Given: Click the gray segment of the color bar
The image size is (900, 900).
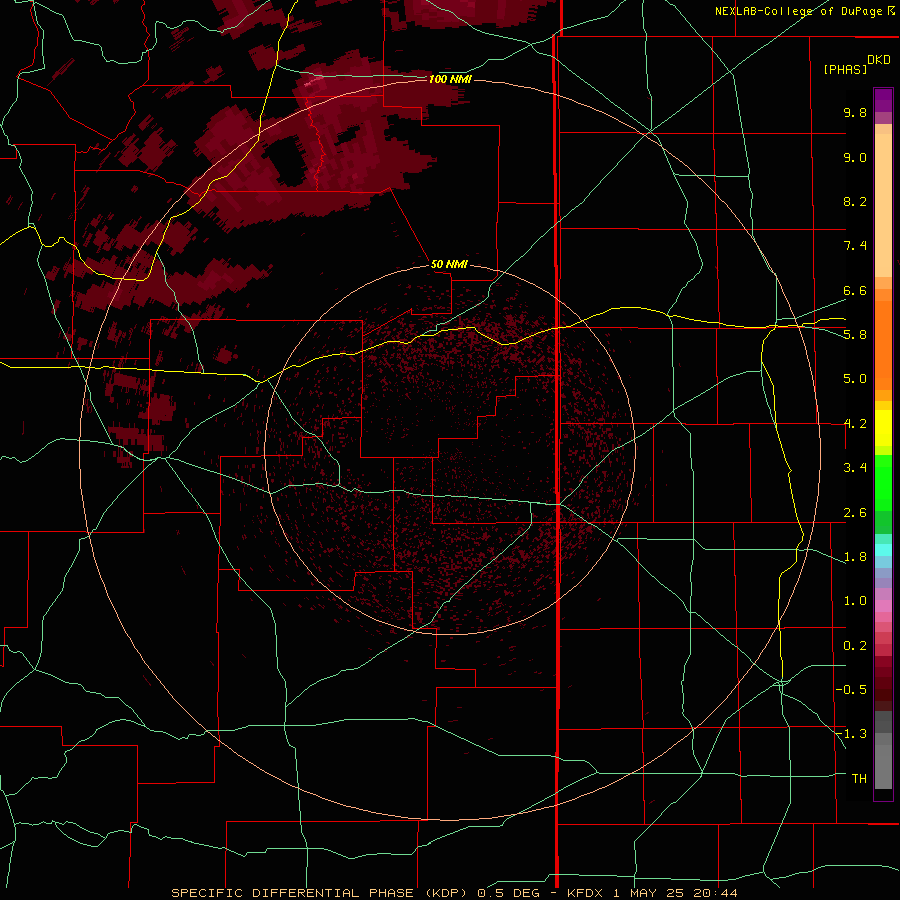Looking at the screenshot, I should pyautogui.click(x=883, y=750).
